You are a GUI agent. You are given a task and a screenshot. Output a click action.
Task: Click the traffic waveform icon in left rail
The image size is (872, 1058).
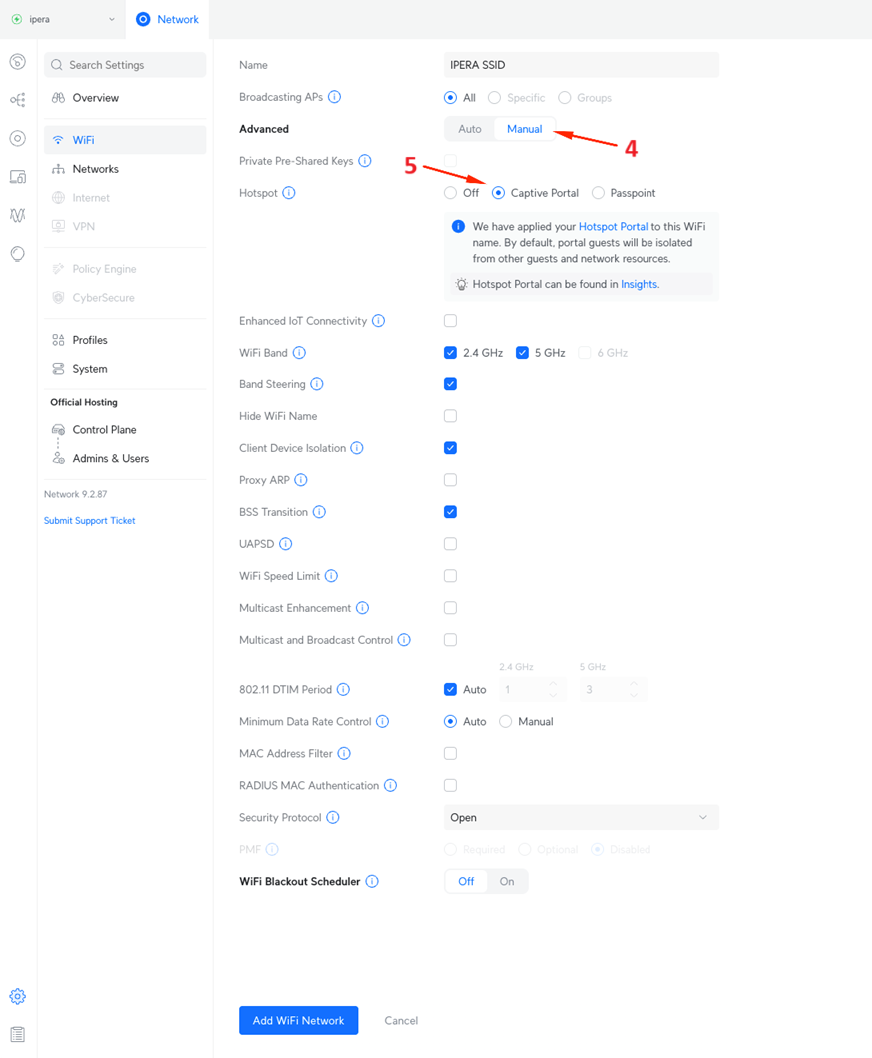point(17,214)
